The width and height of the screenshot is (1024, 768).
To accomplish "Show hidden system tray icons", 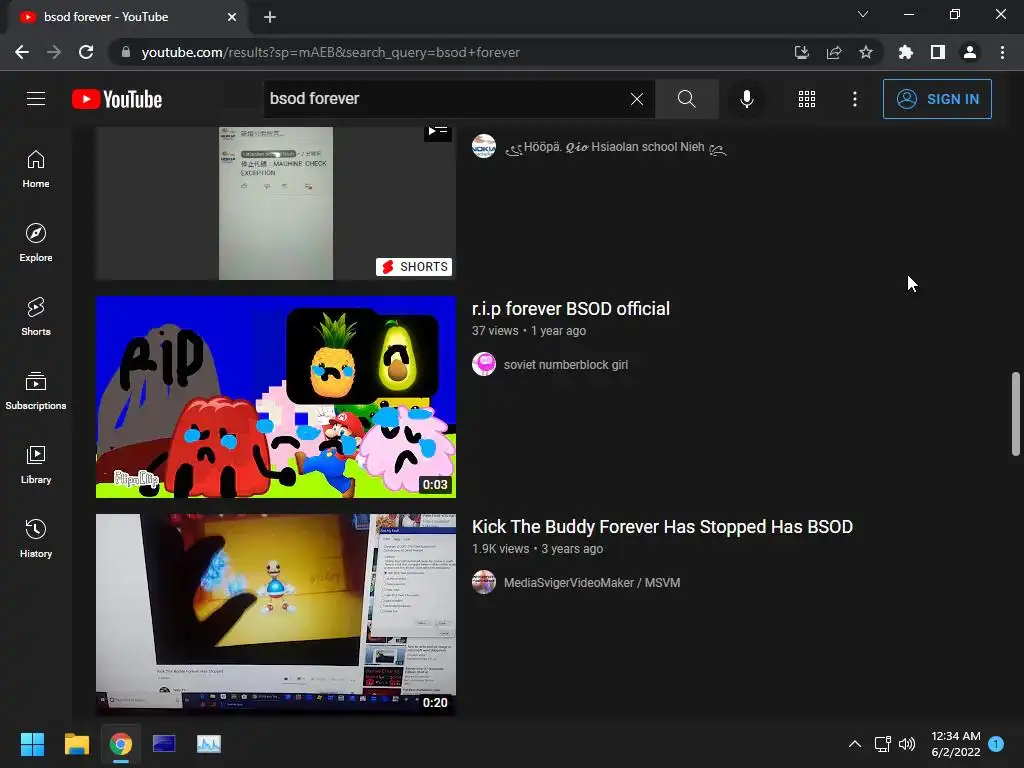I will pos(855,744).
